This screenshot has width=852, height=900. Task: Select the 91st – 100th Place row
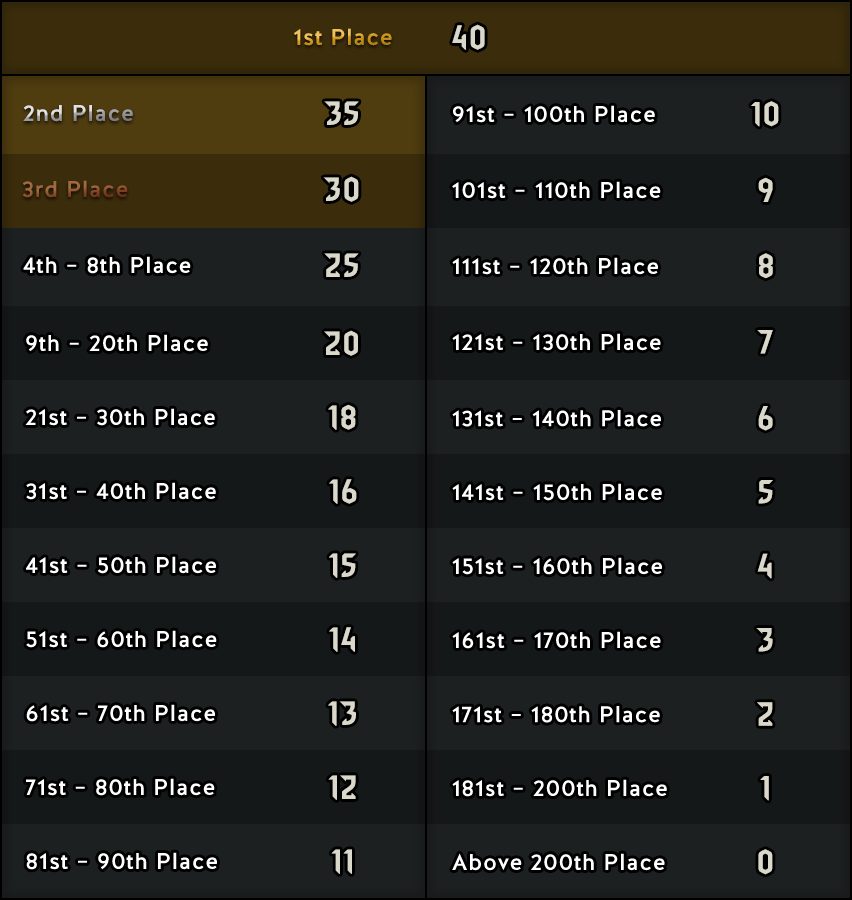(638, 115)
